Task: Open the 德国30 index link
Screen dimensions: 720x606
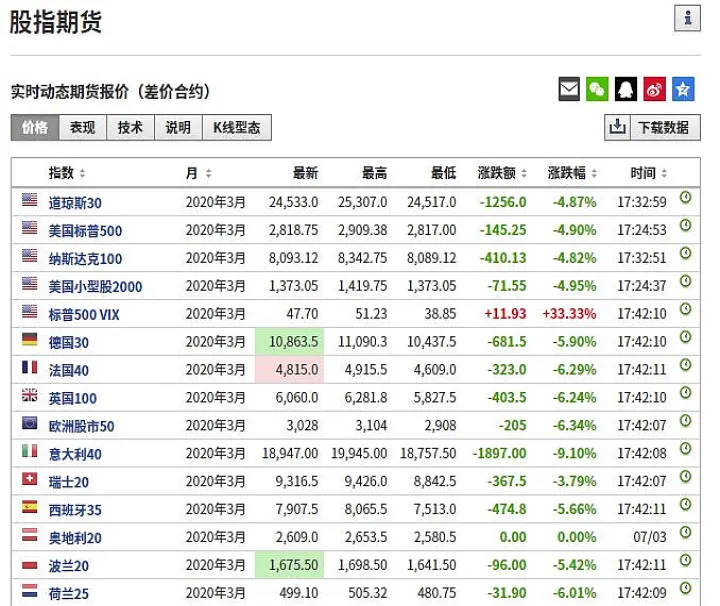Action: (69, 342)
